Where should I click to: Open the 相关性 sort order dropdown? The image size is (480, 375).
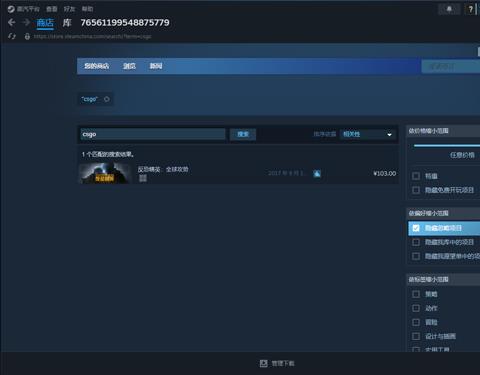(x=368, y=134)
